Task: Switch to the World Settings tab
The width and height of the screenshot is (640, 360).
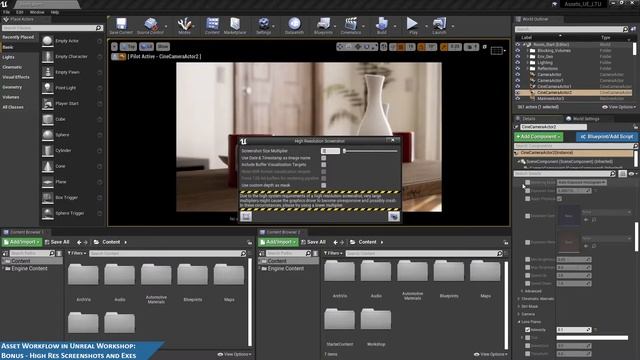Action: (583, 119)
